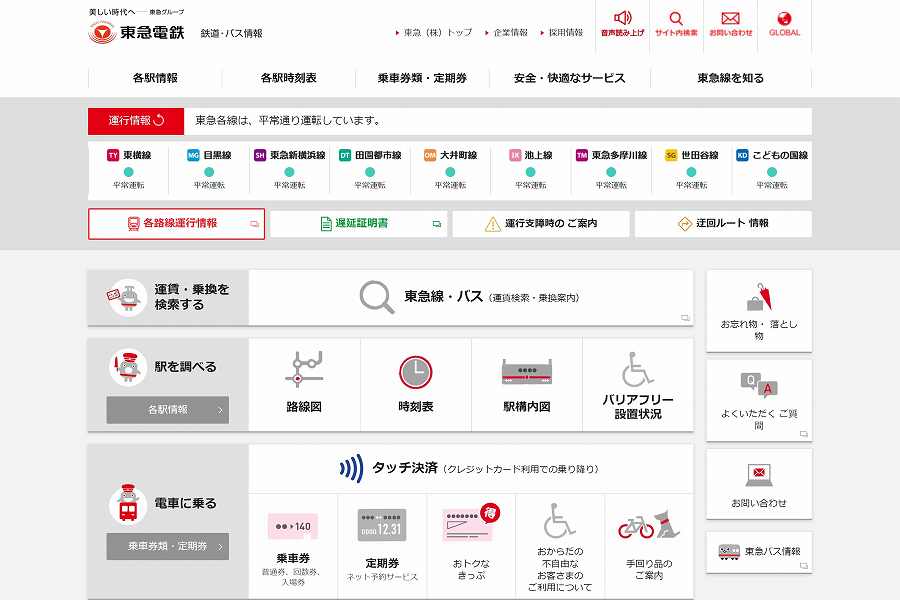Select the DT 田園都市線 line status
Image resolution: width=900 pixels, height=600 pixels.
pos(370,170)
